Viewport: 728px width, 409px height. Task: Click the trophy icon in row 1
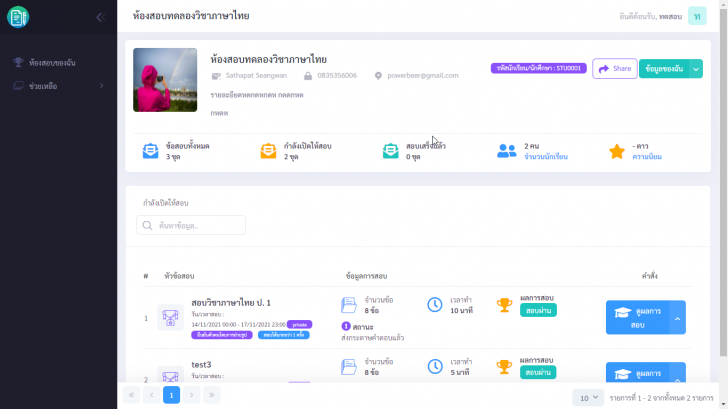click(x=504, y=305)
